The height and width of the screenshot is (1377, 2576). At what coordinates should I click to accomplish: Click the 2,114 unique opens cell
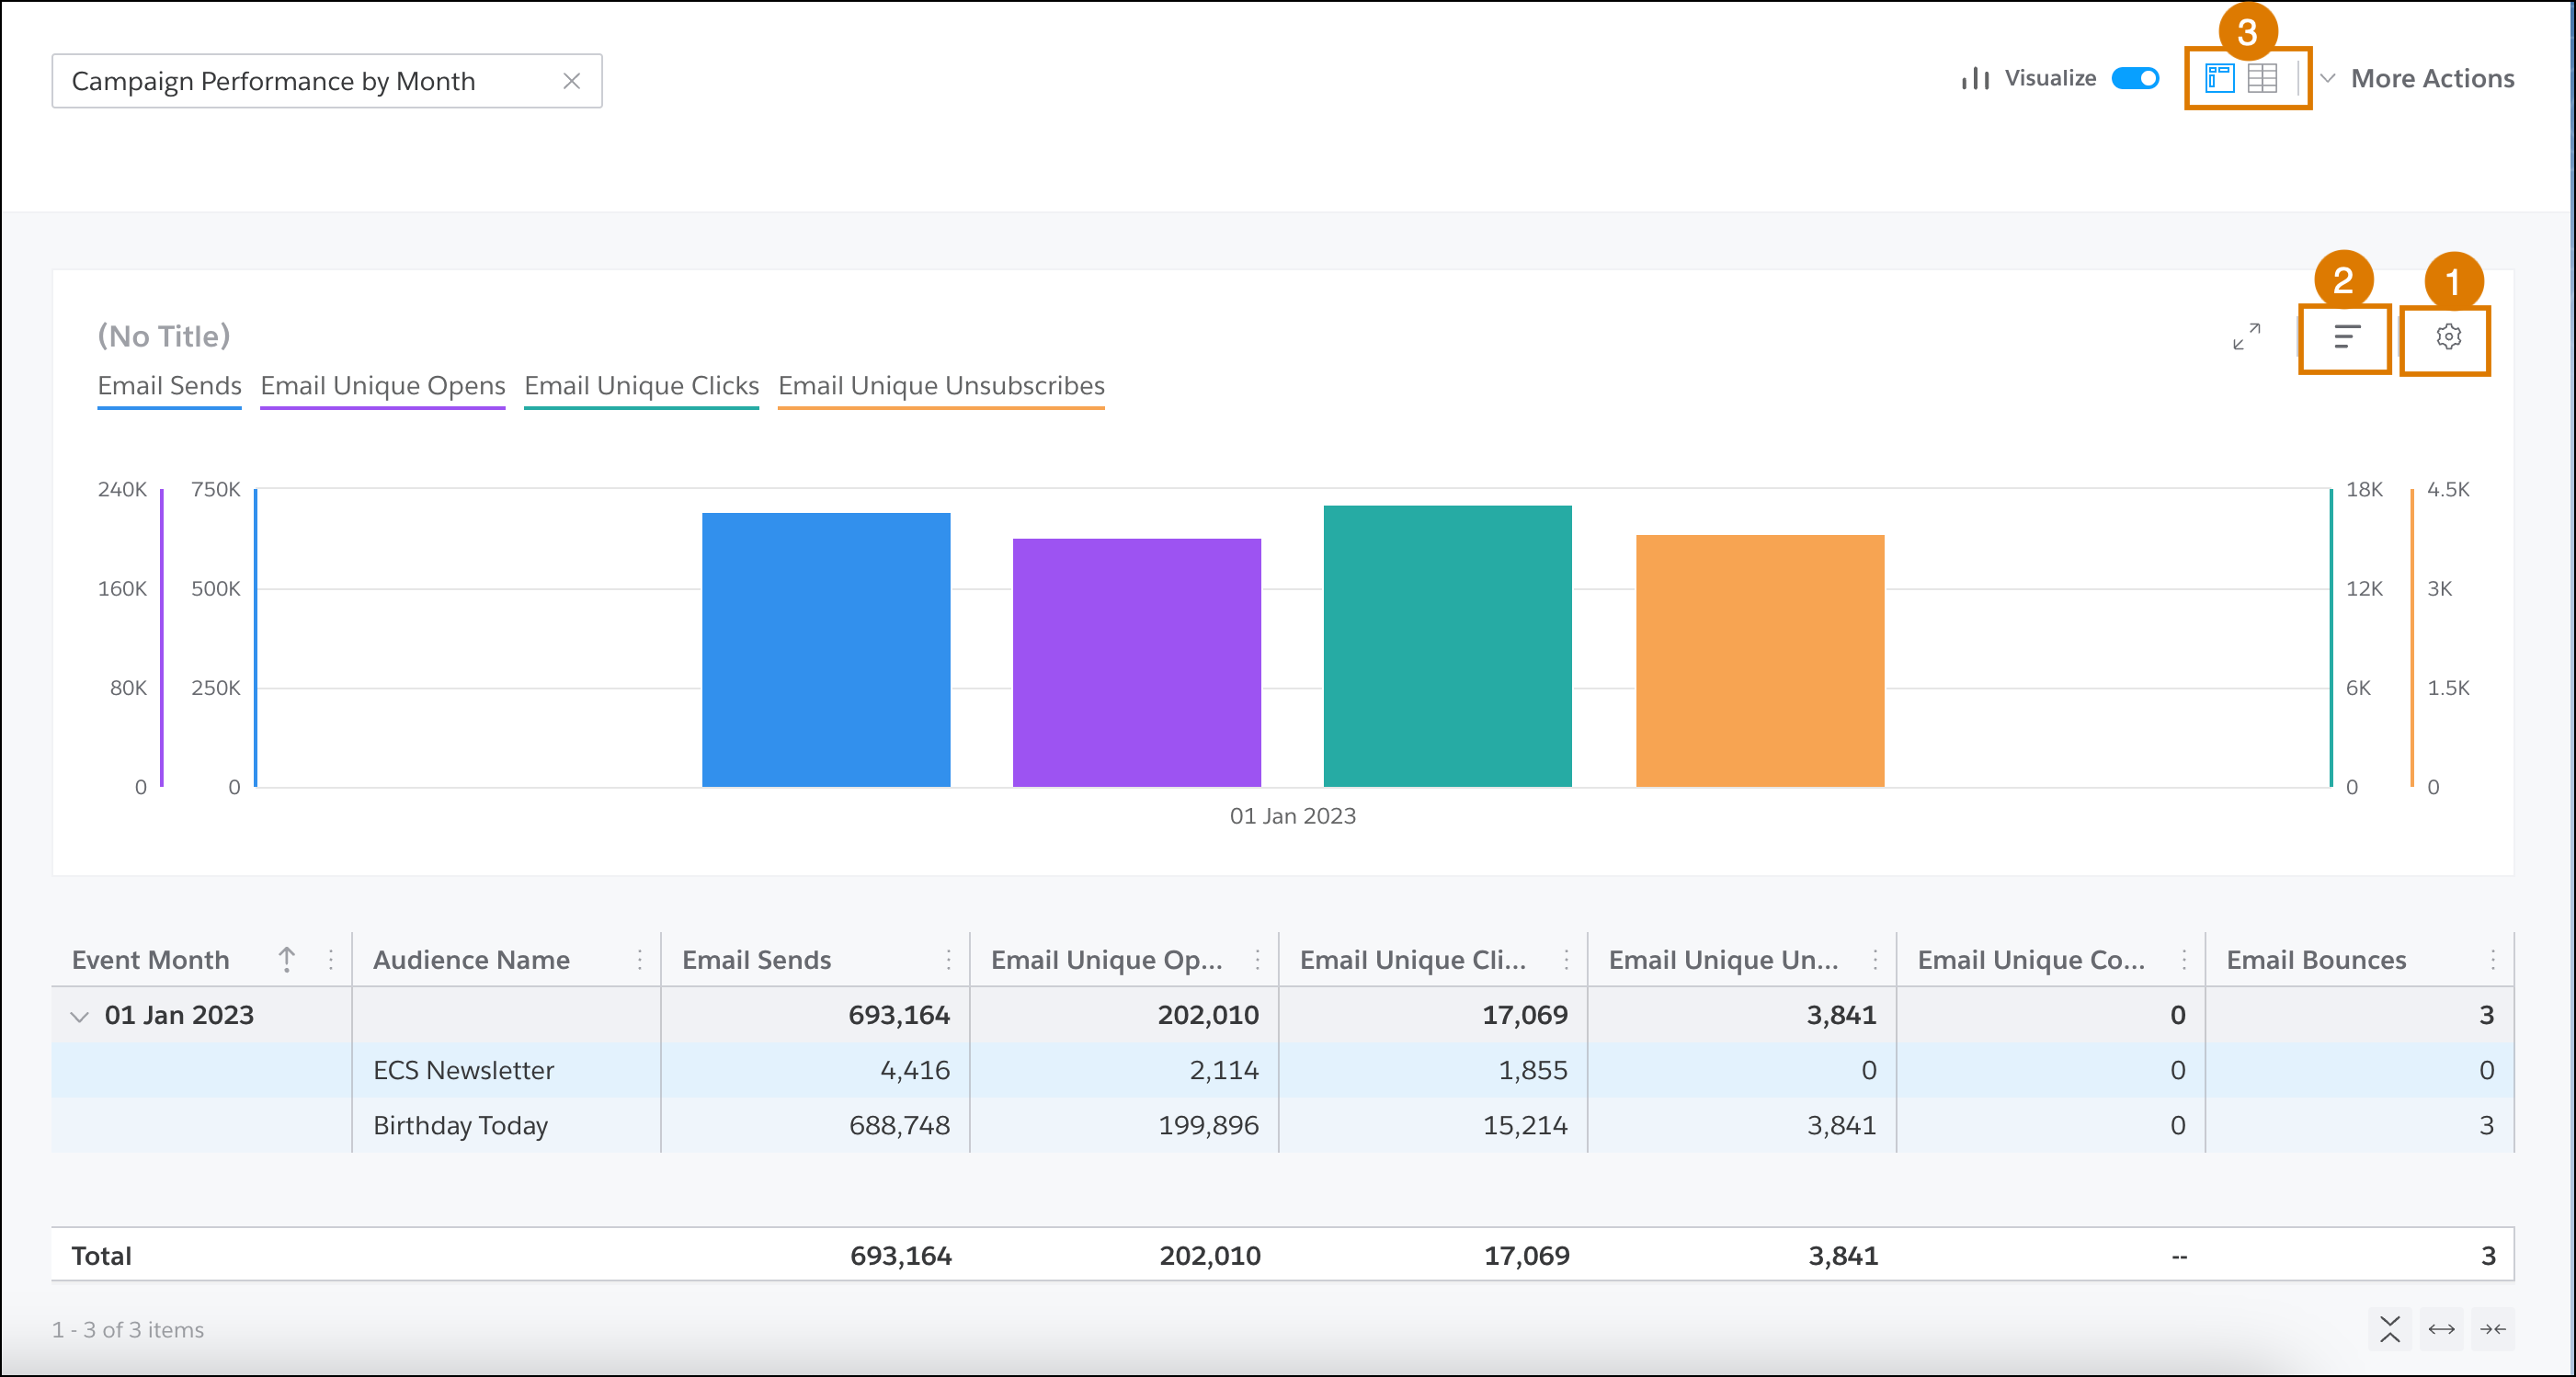pyautogui.click(x=1223, y=1069)
